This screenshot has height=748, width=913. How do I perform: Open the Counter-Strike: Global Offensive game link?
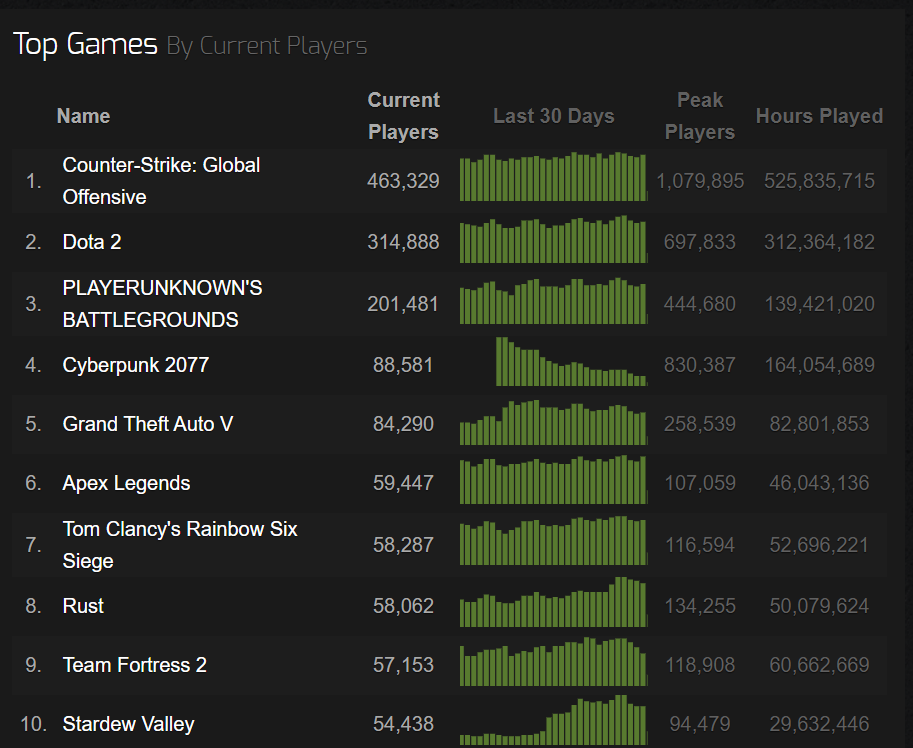[161, 181]
